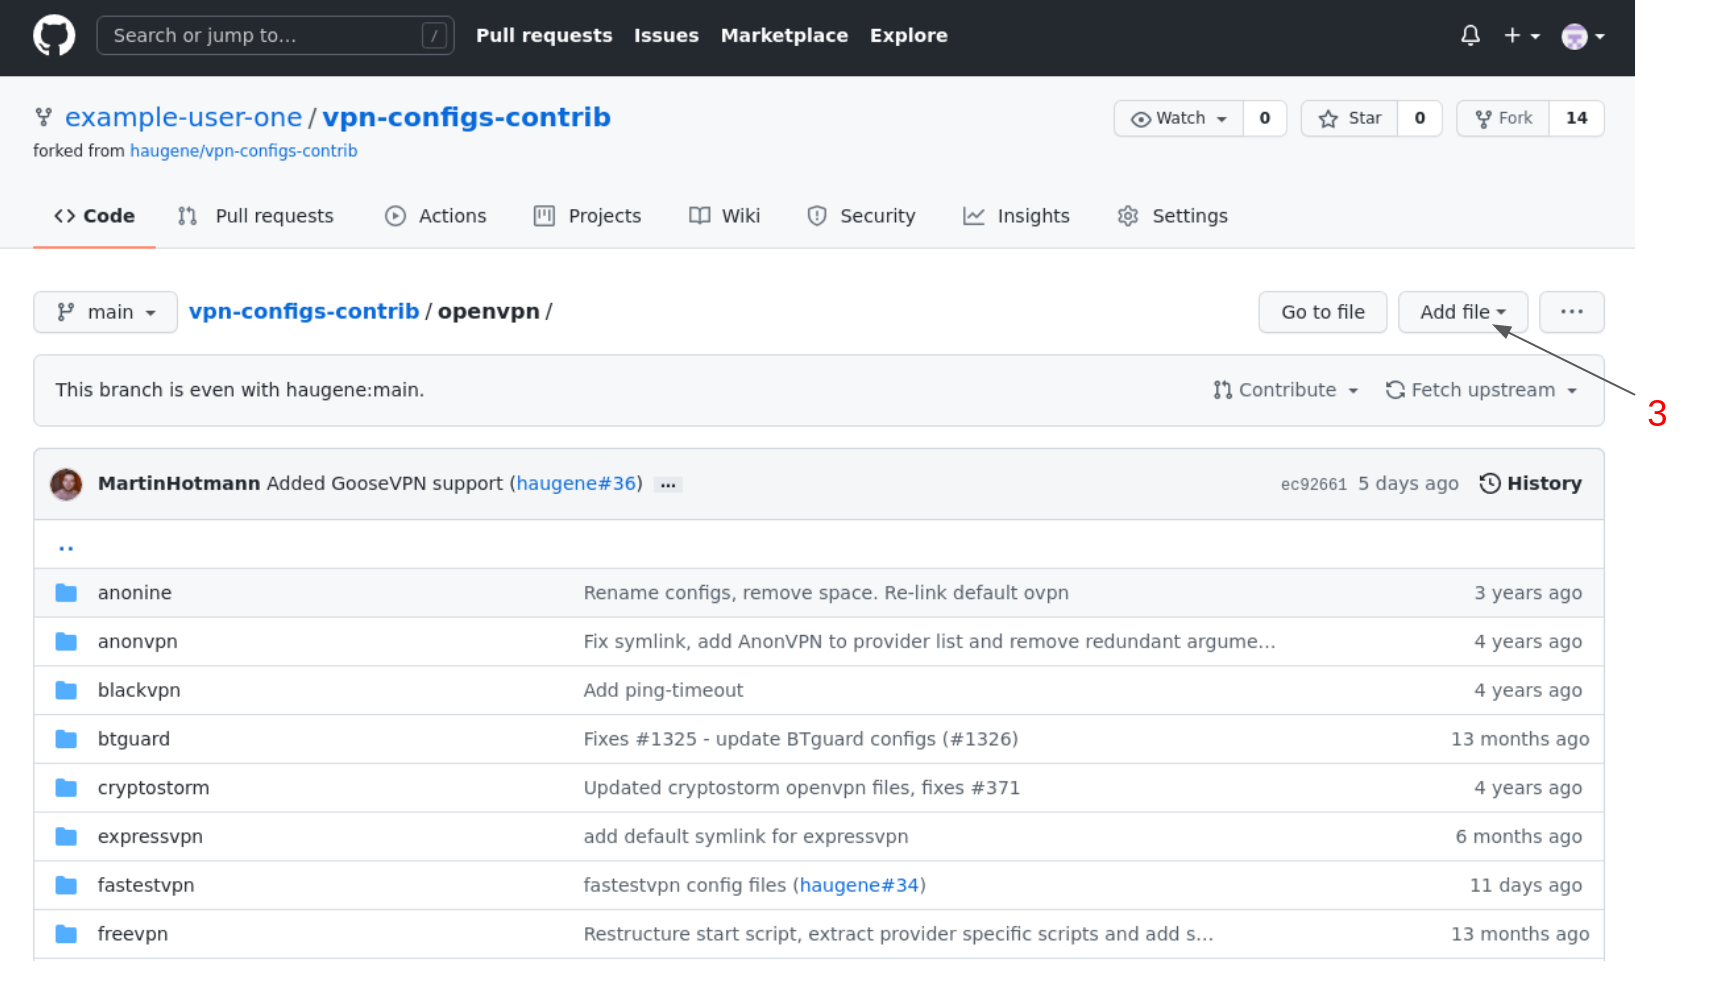Open Marketplace in top navigation
This screenshot has height=988, width=1729.
(784, 36)
